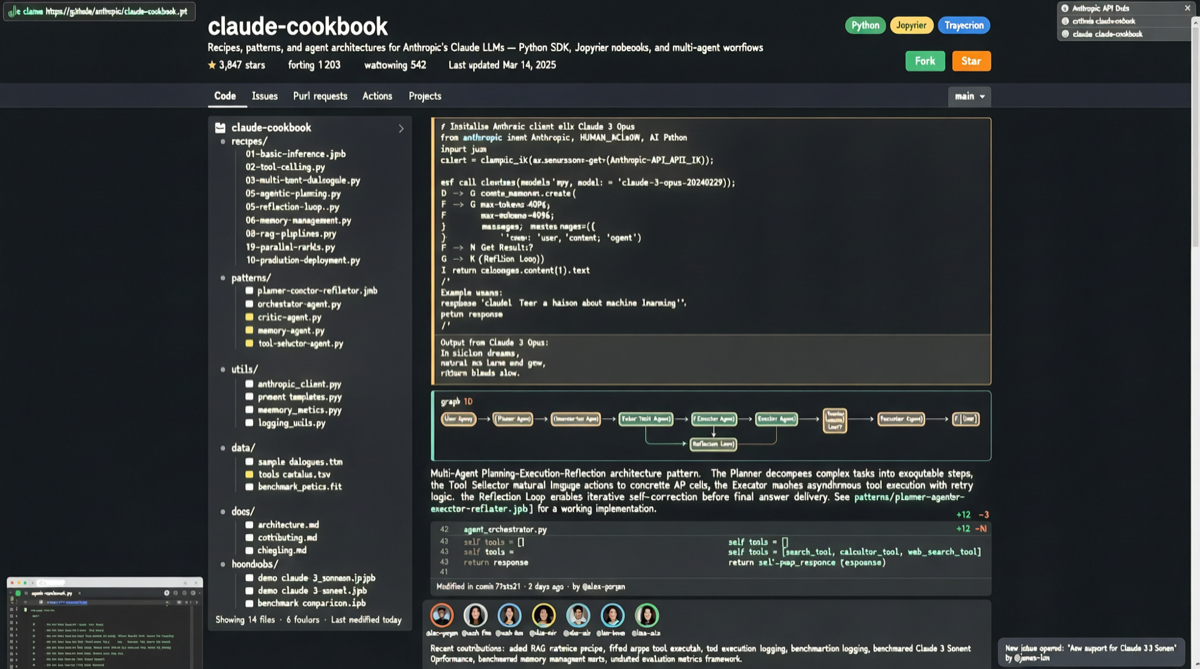Click the file icon of meemory_metics.pyy
This screenshot has height=669, width=1200.
[x=249, y=410]
